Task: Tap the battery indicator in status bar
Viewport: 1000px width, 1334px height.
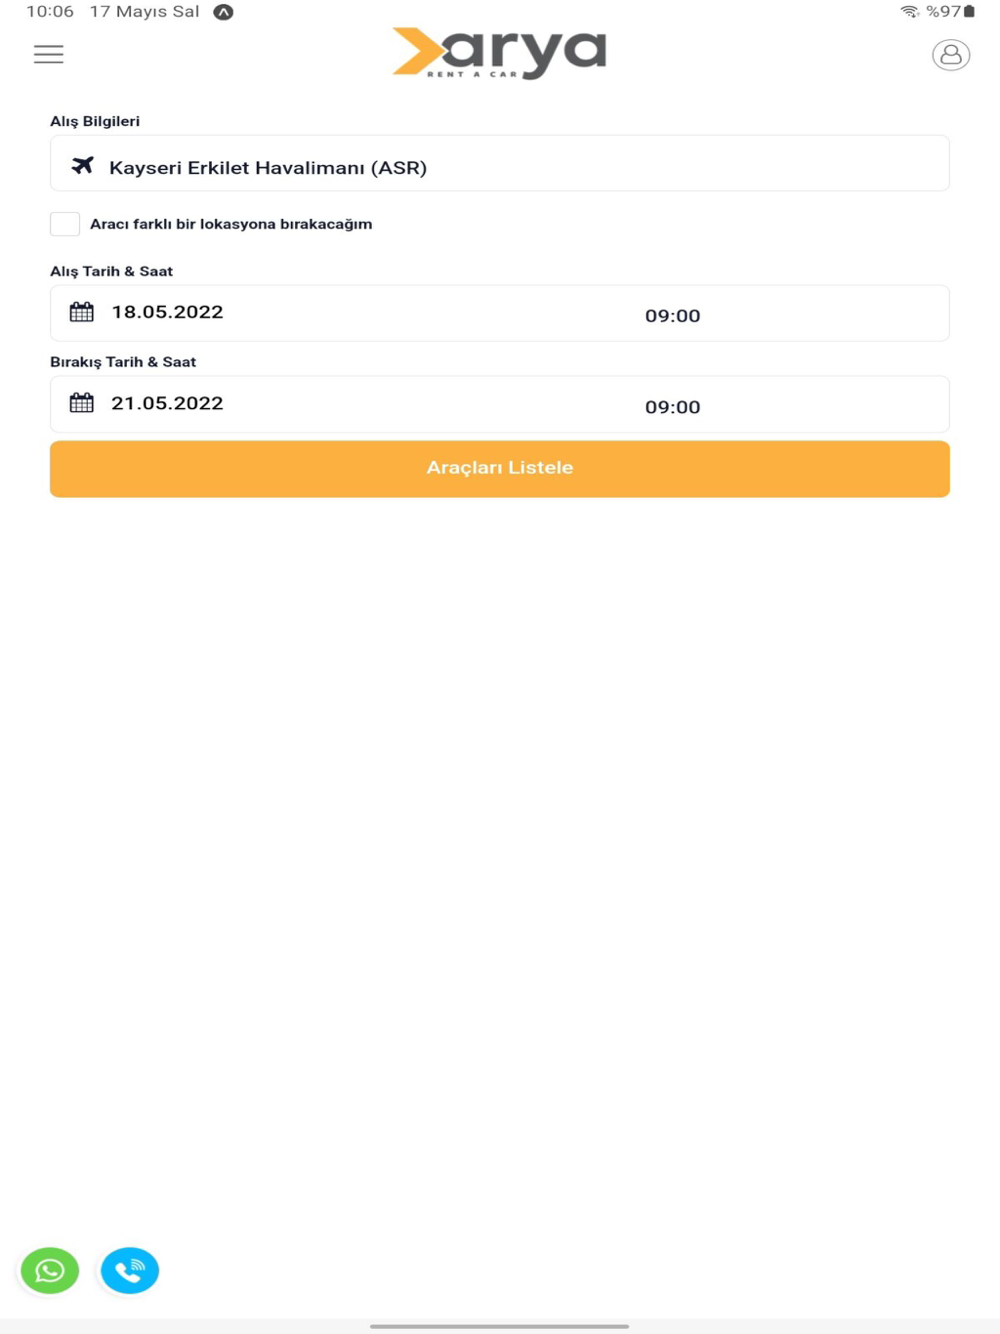Action: (968, 12)
